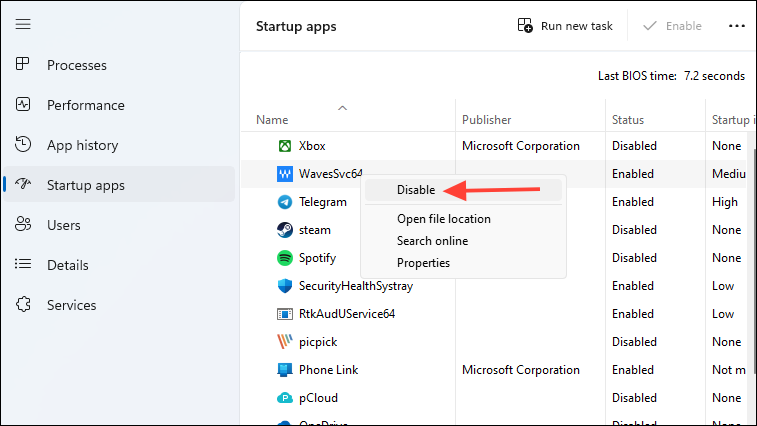Click the WavesSvc64 app icon
This screenshot has height=426, width=757.
(285, 174)
